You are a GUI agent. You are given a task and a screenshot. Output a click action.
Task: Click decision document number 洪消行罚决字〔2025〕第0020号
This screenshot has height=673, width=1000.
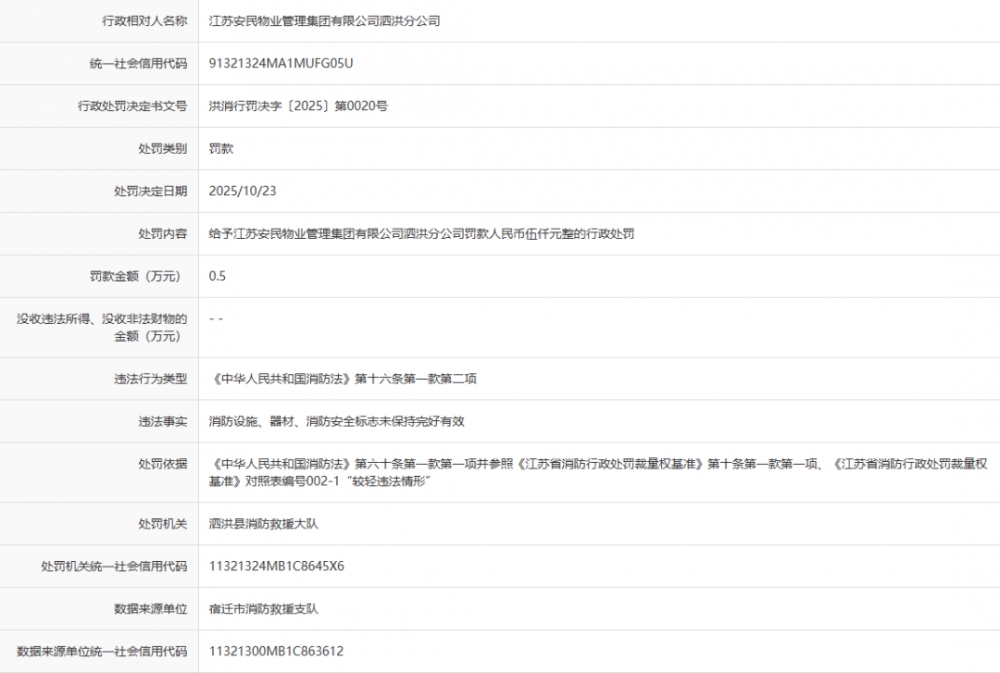(x=297, y=106)
